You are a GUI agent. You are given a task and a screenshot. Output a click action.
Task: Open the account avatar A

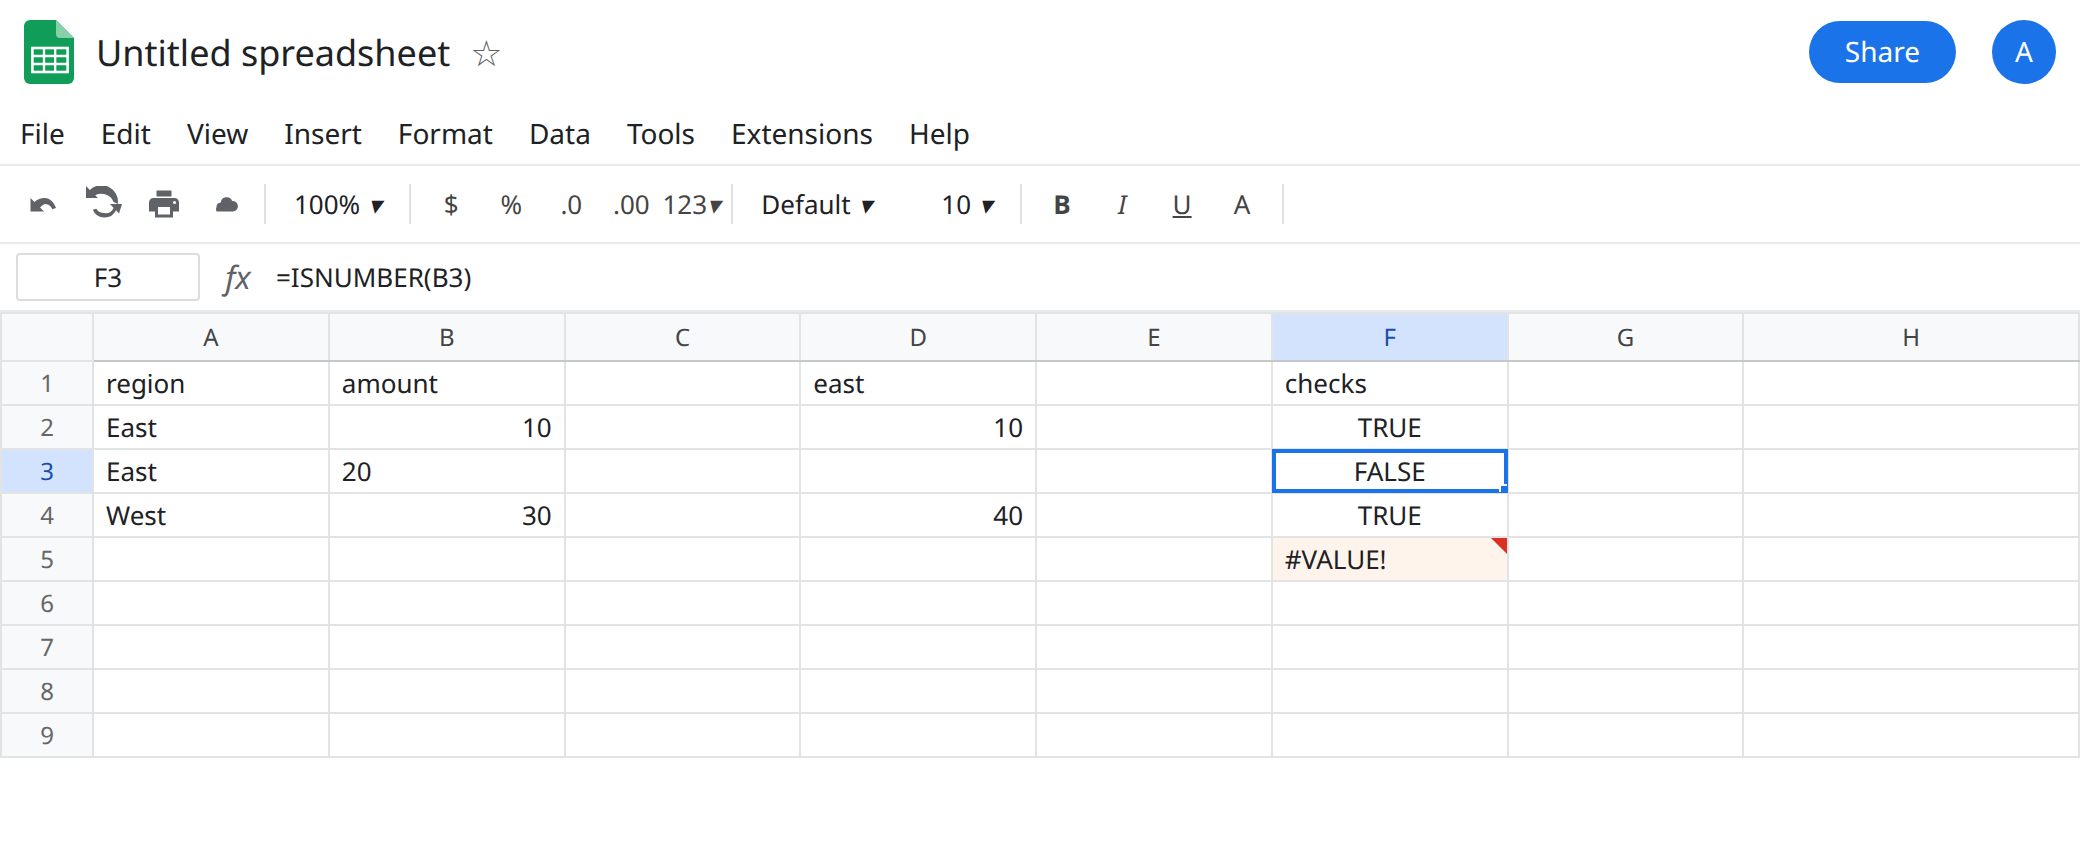click(2023, 52)
